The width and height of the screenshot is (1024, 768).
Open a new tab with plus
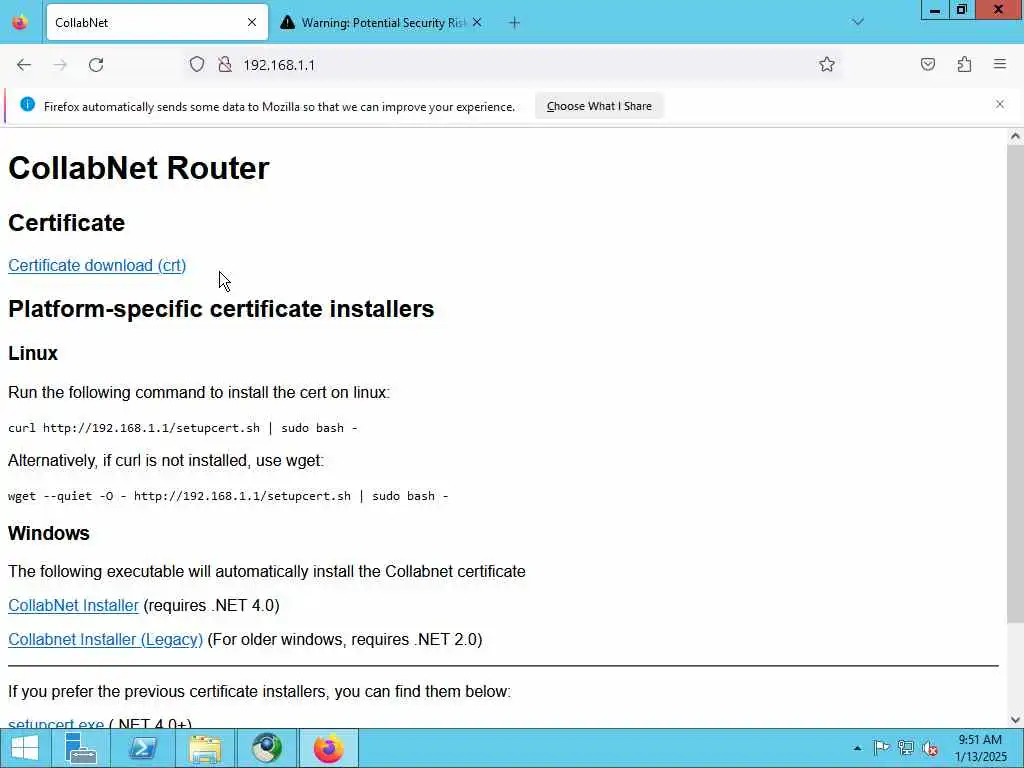pos(514,23)
